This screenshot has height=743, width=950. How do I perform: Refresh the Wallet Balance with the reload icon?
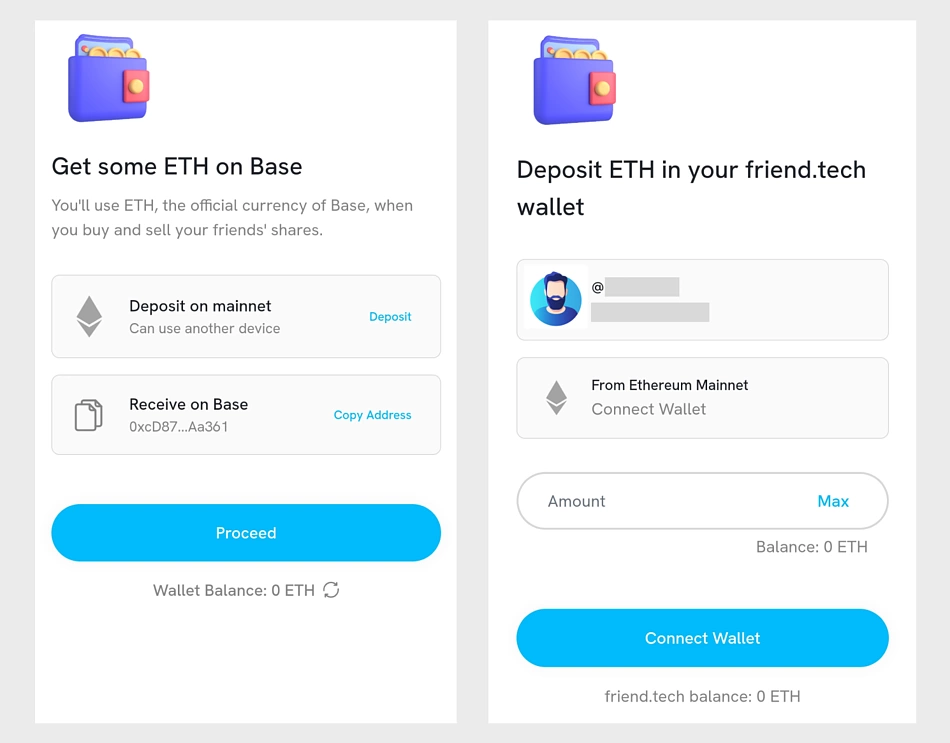tap(334, 590)
